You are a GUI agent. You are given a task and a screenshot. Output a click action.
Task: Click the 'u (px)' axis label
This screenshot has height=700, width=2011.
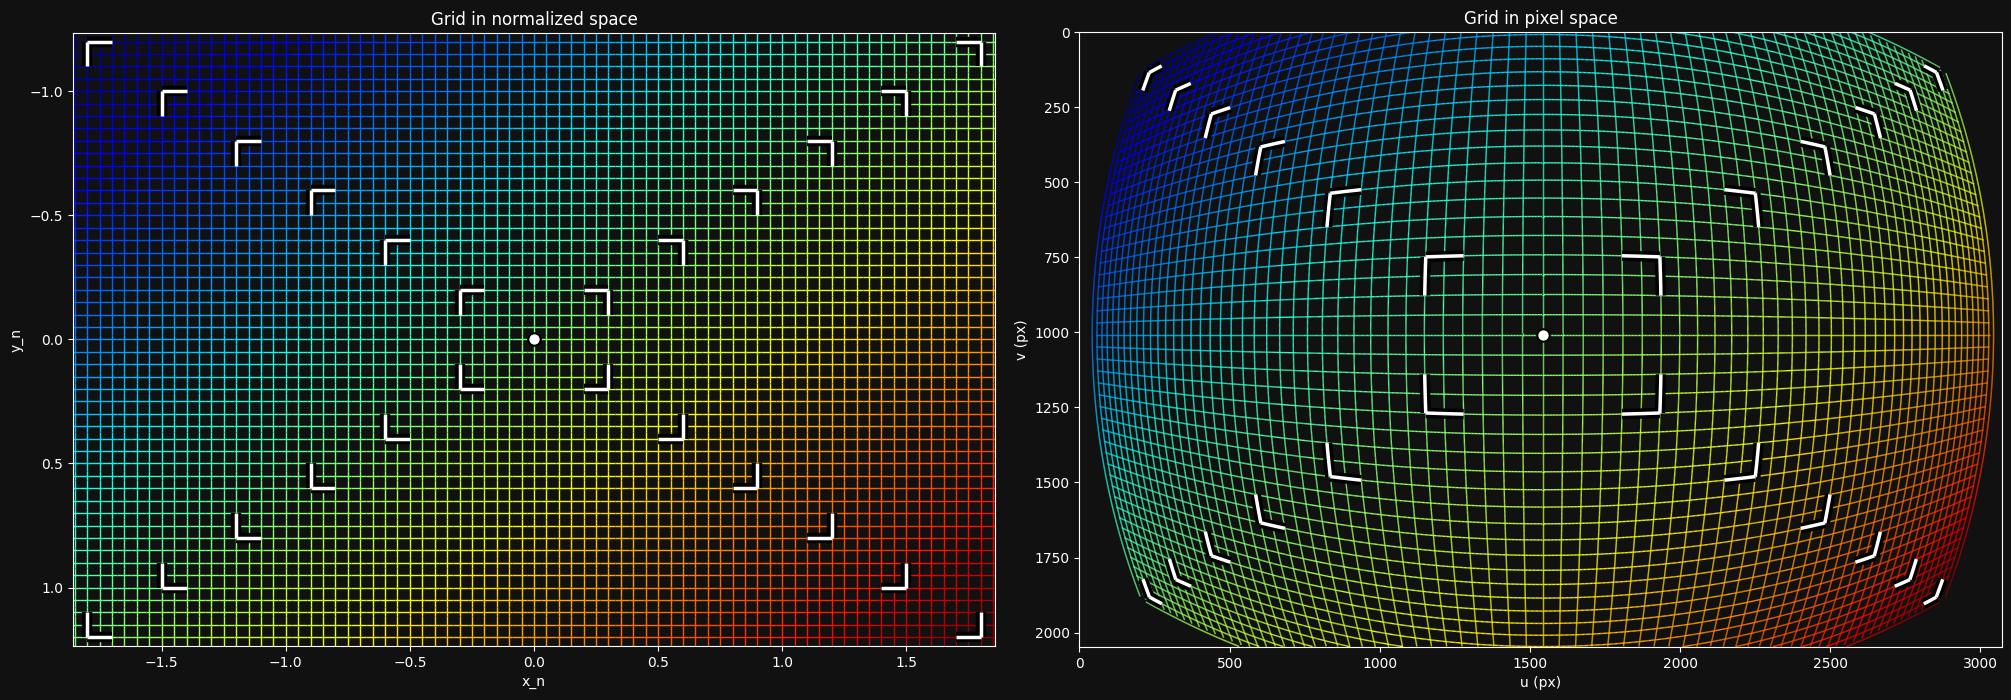click(x=1540, y=682)
